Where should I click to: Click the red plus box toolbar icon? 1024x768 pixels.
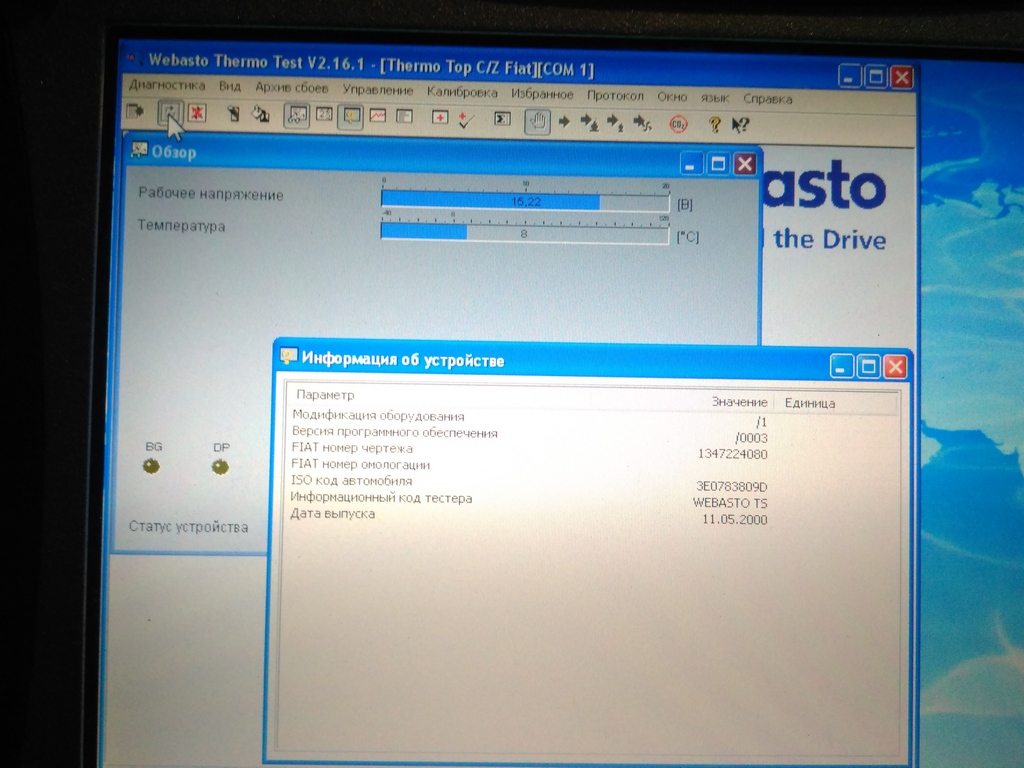coord(440,118)
